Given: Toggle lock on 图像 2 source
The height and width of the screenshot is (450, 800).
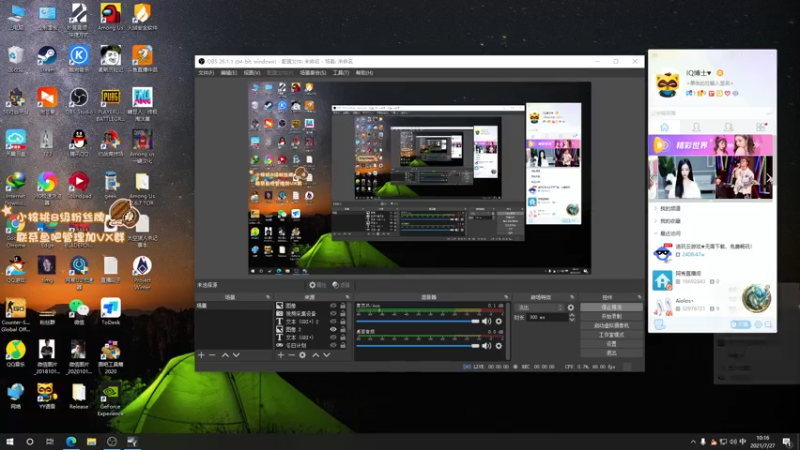Looking at the screenshot, I should (343, 330).
